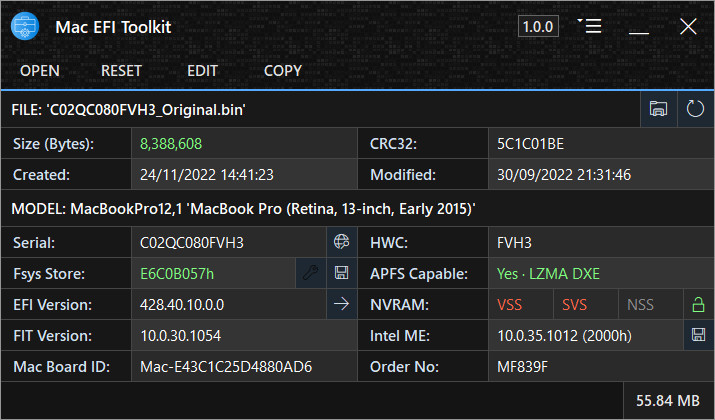Open the file location folder icon
715x420 pixels.
tap(658, 109)
